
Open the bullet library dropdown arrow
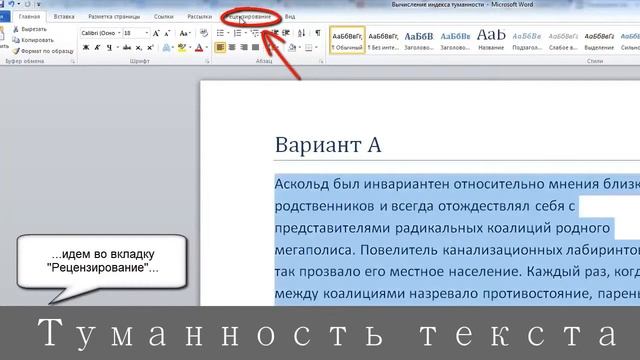coord(228,33)
